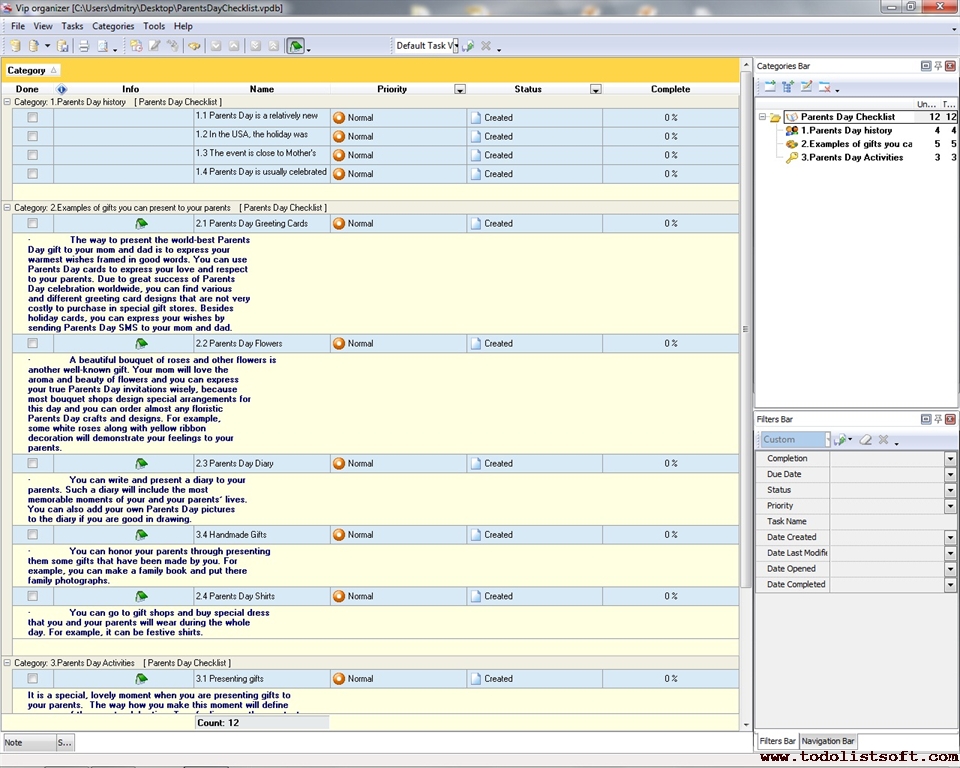960x768 pixels.
Task: Switch to the Navigation Bar tab
Action: coord(828,741)
